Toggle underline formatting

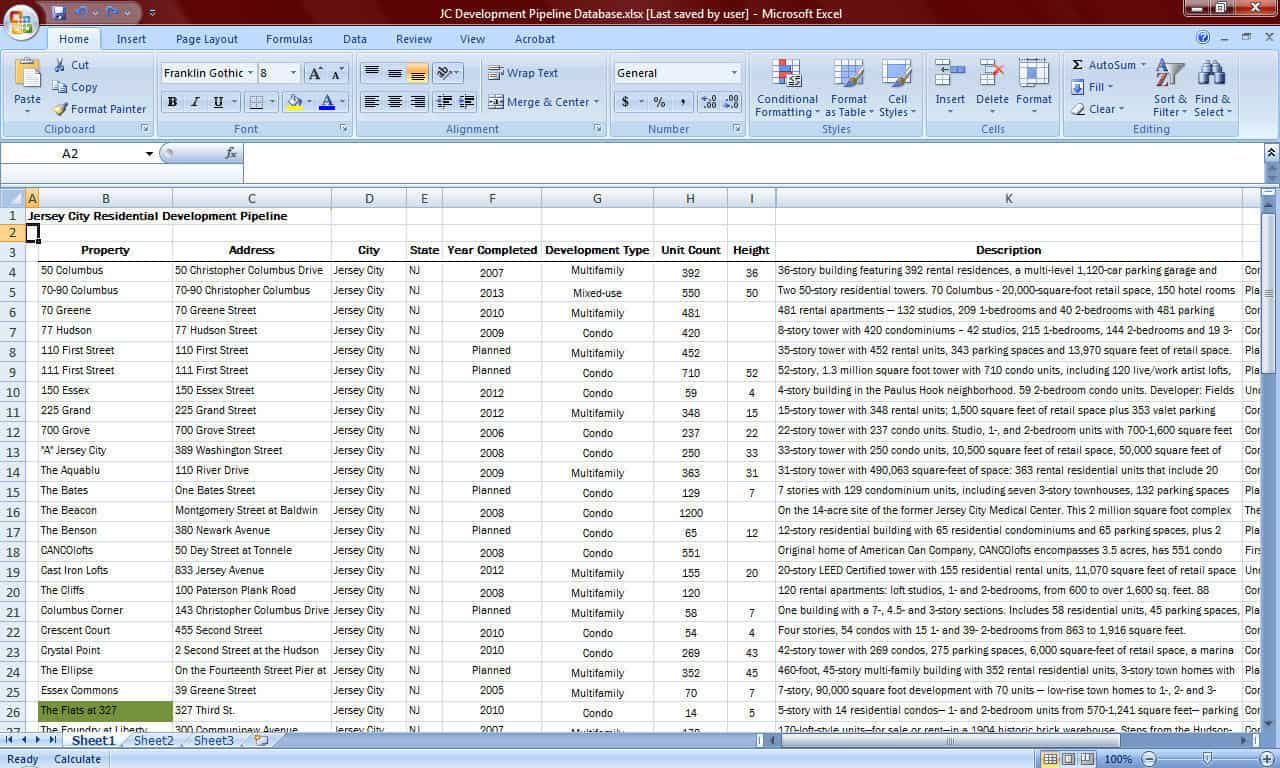[x=218, y=102]
